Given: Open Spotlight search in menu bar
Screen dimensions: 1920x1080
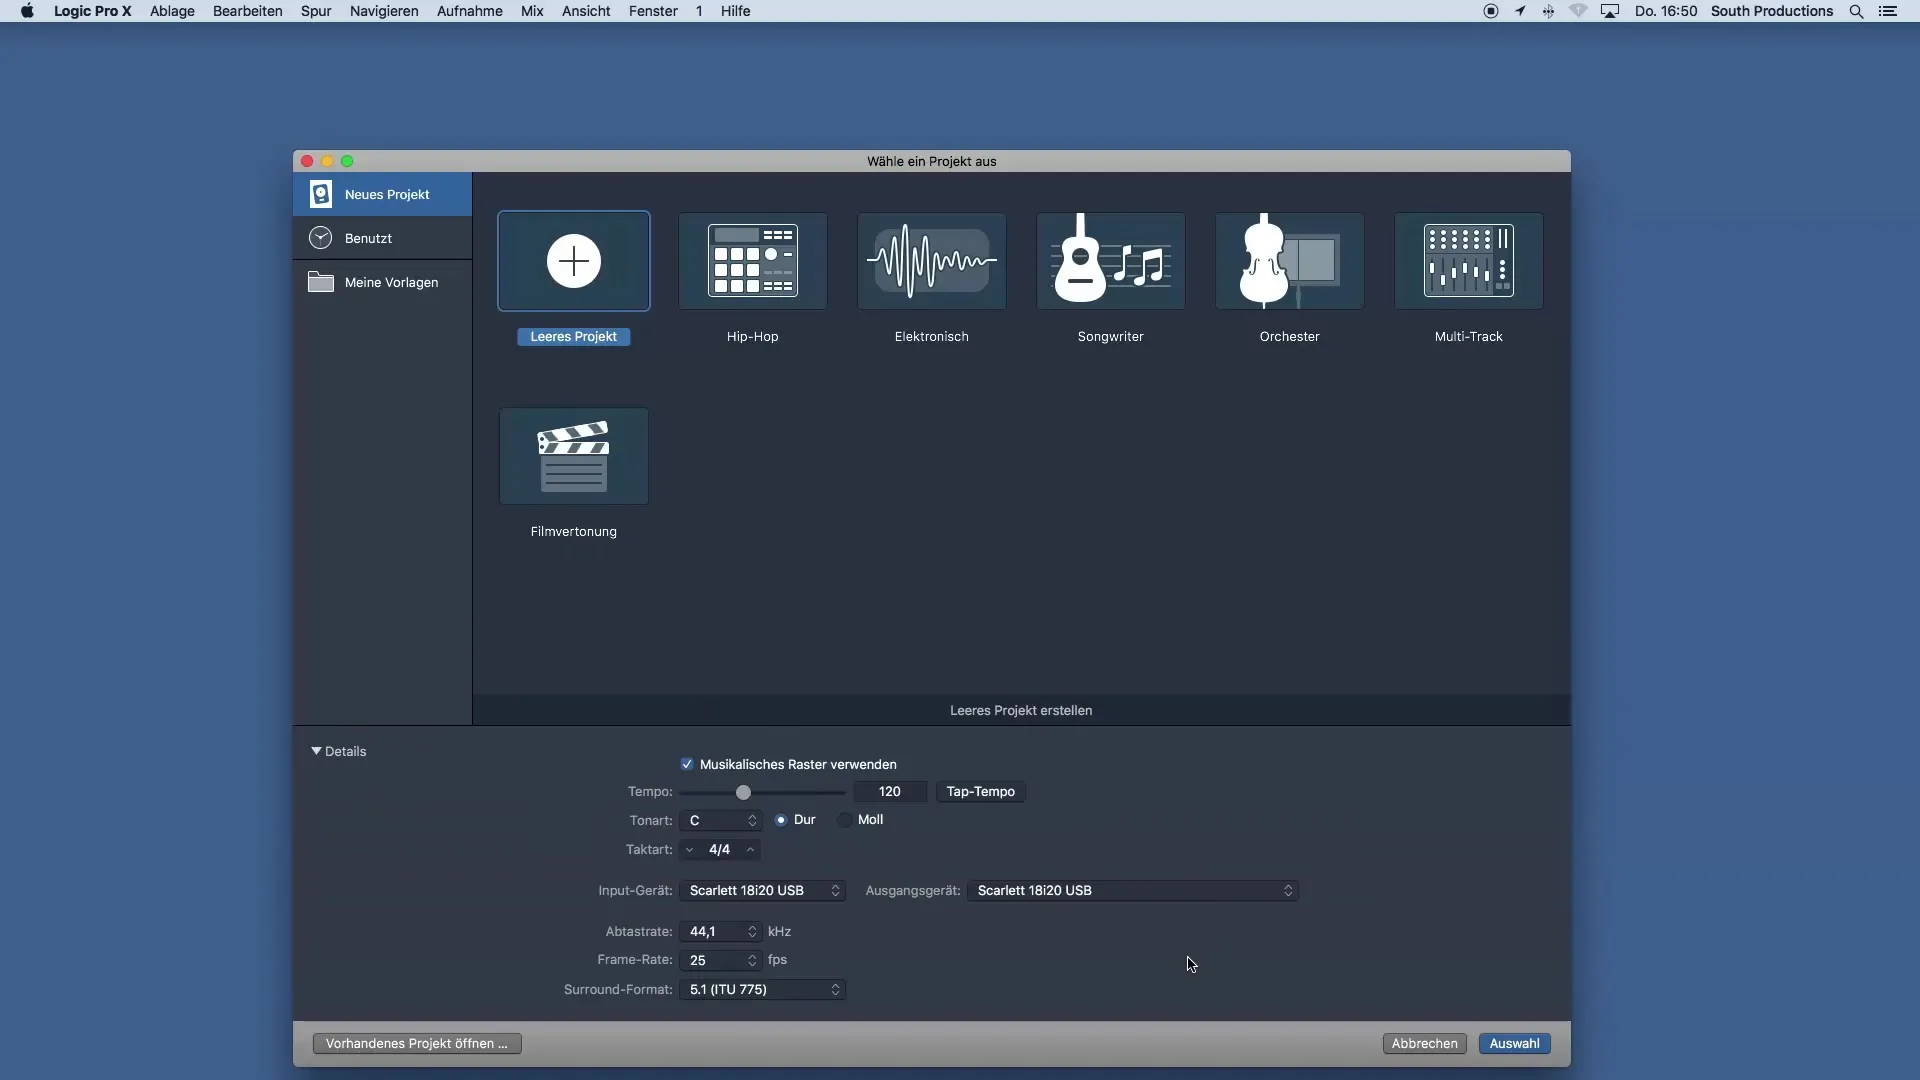Looking at the screenshot, I should pos(1856,11).
